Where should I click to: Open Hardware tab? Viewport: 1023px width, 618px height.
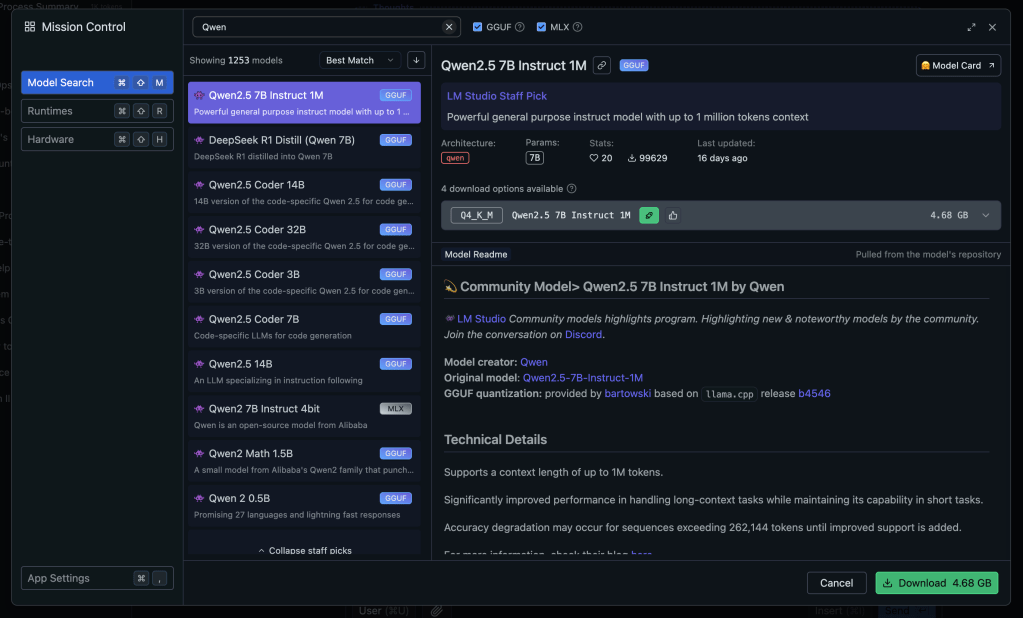click(97, 139)
